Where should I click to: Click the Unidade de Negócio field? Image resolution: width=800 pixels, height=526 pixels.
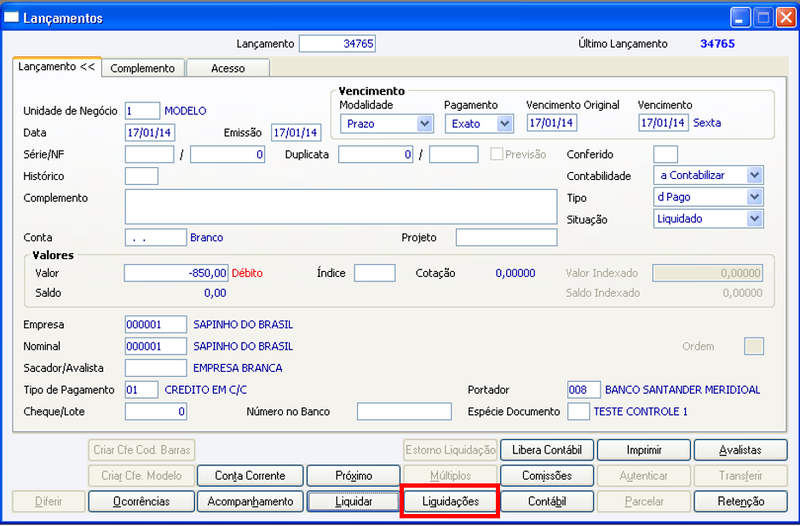[x=142, y=111]
